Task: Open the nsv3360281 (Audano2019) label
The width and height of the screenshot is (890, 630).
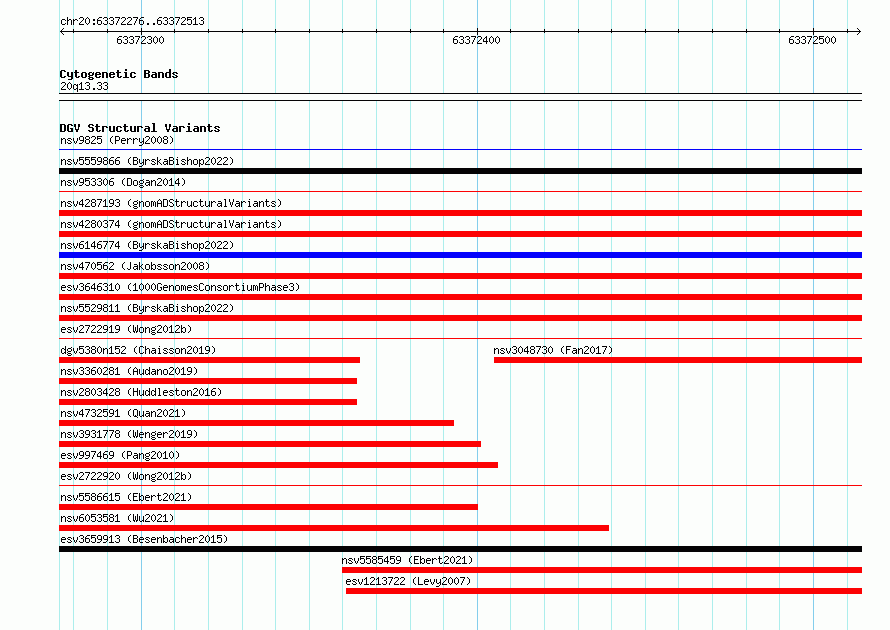Action: pos(129,371)
